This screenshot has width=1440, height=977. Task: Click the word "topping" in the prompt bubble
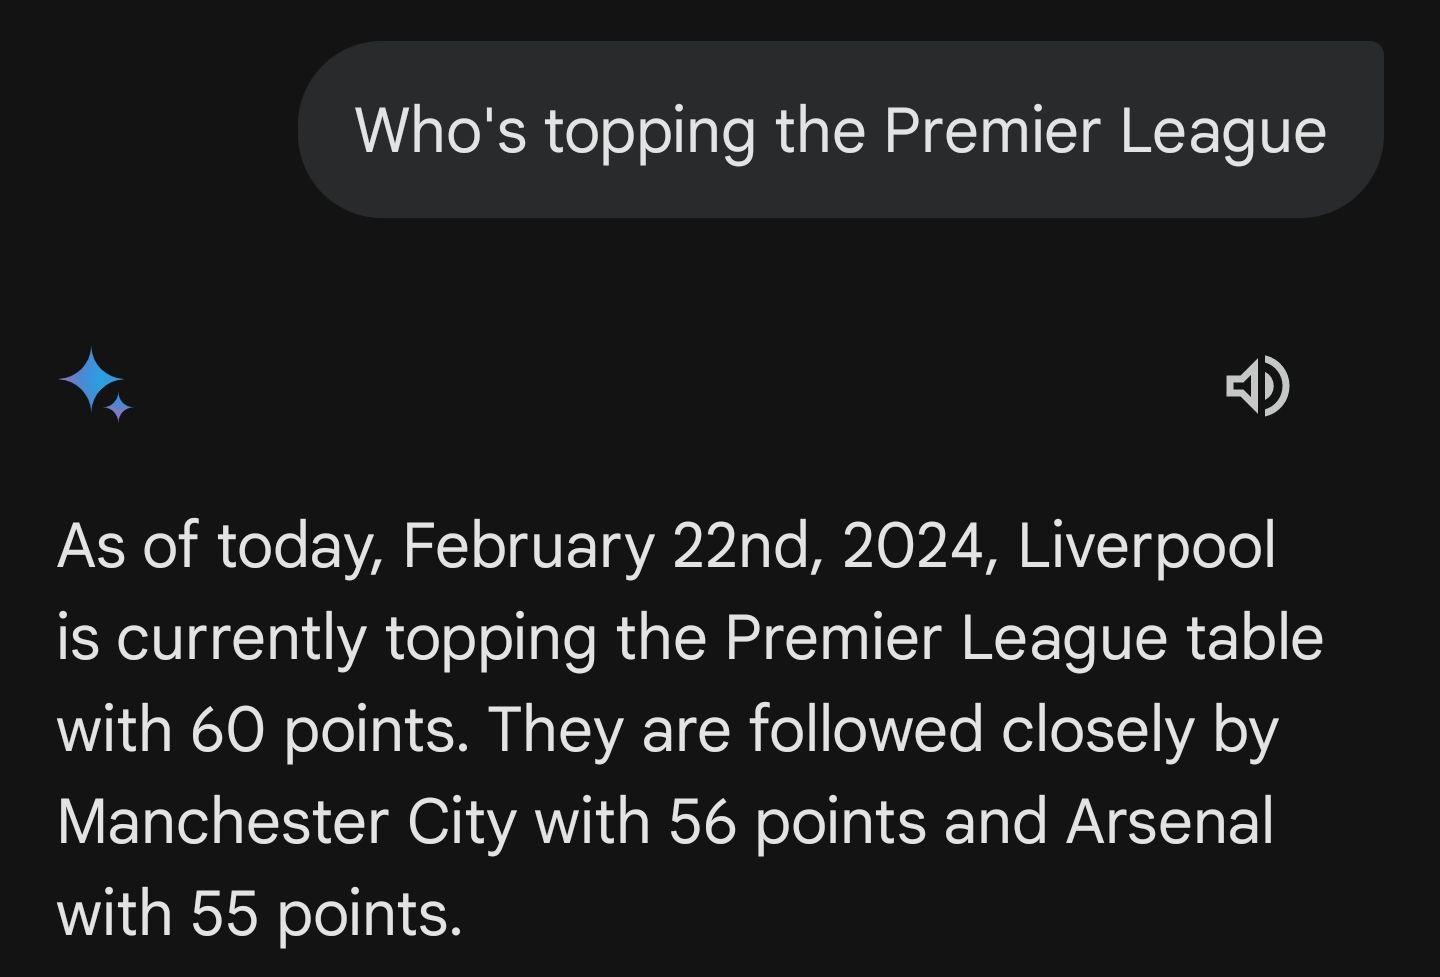pyautogui.click(x=650, y=133)
